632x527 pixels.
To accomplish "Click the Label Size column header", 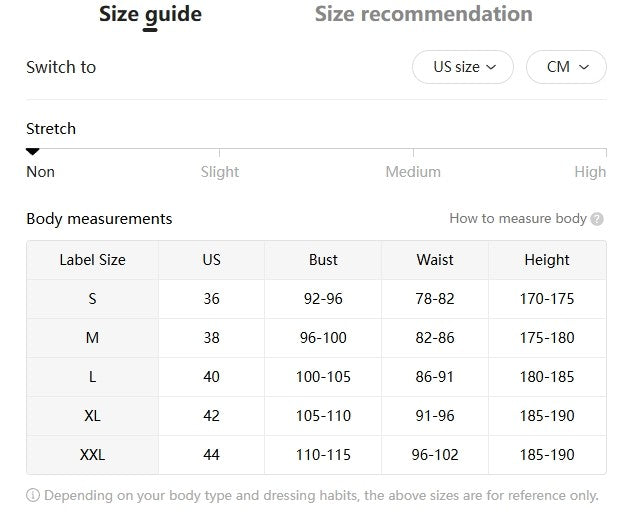I will coord(92,260).
